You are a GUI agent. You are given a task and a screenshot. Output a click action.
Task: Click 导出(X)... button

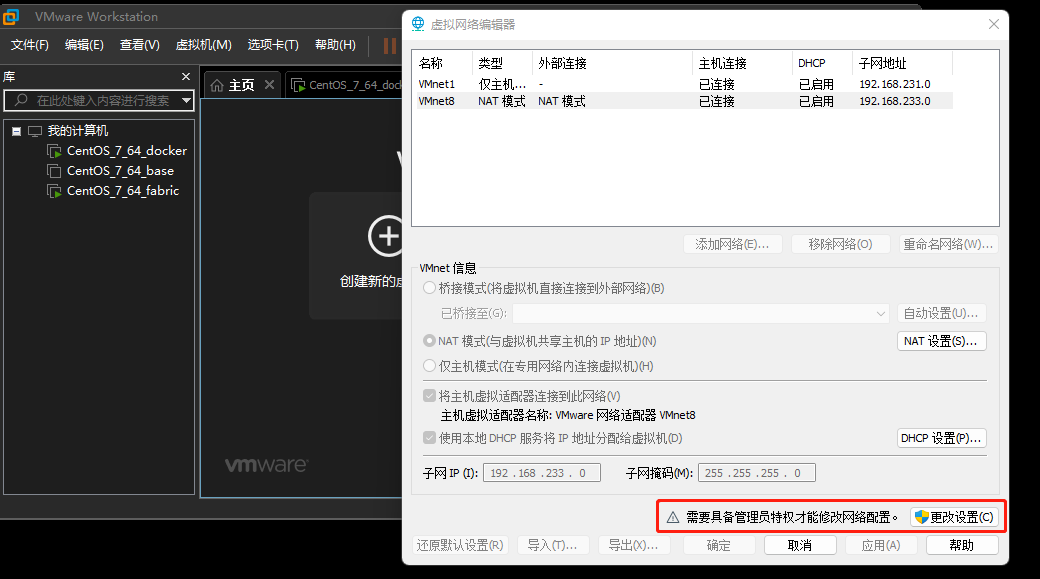pos(633,545)
